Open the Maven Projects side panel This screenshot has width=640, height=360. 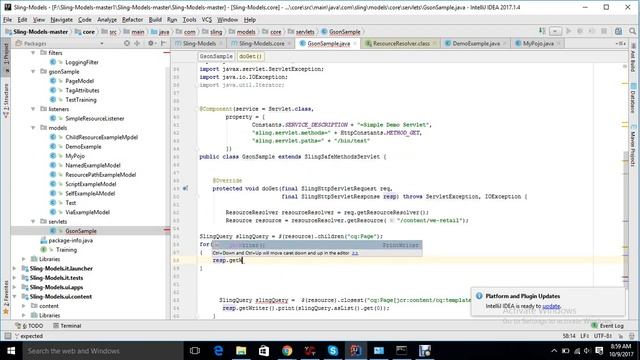633,146
